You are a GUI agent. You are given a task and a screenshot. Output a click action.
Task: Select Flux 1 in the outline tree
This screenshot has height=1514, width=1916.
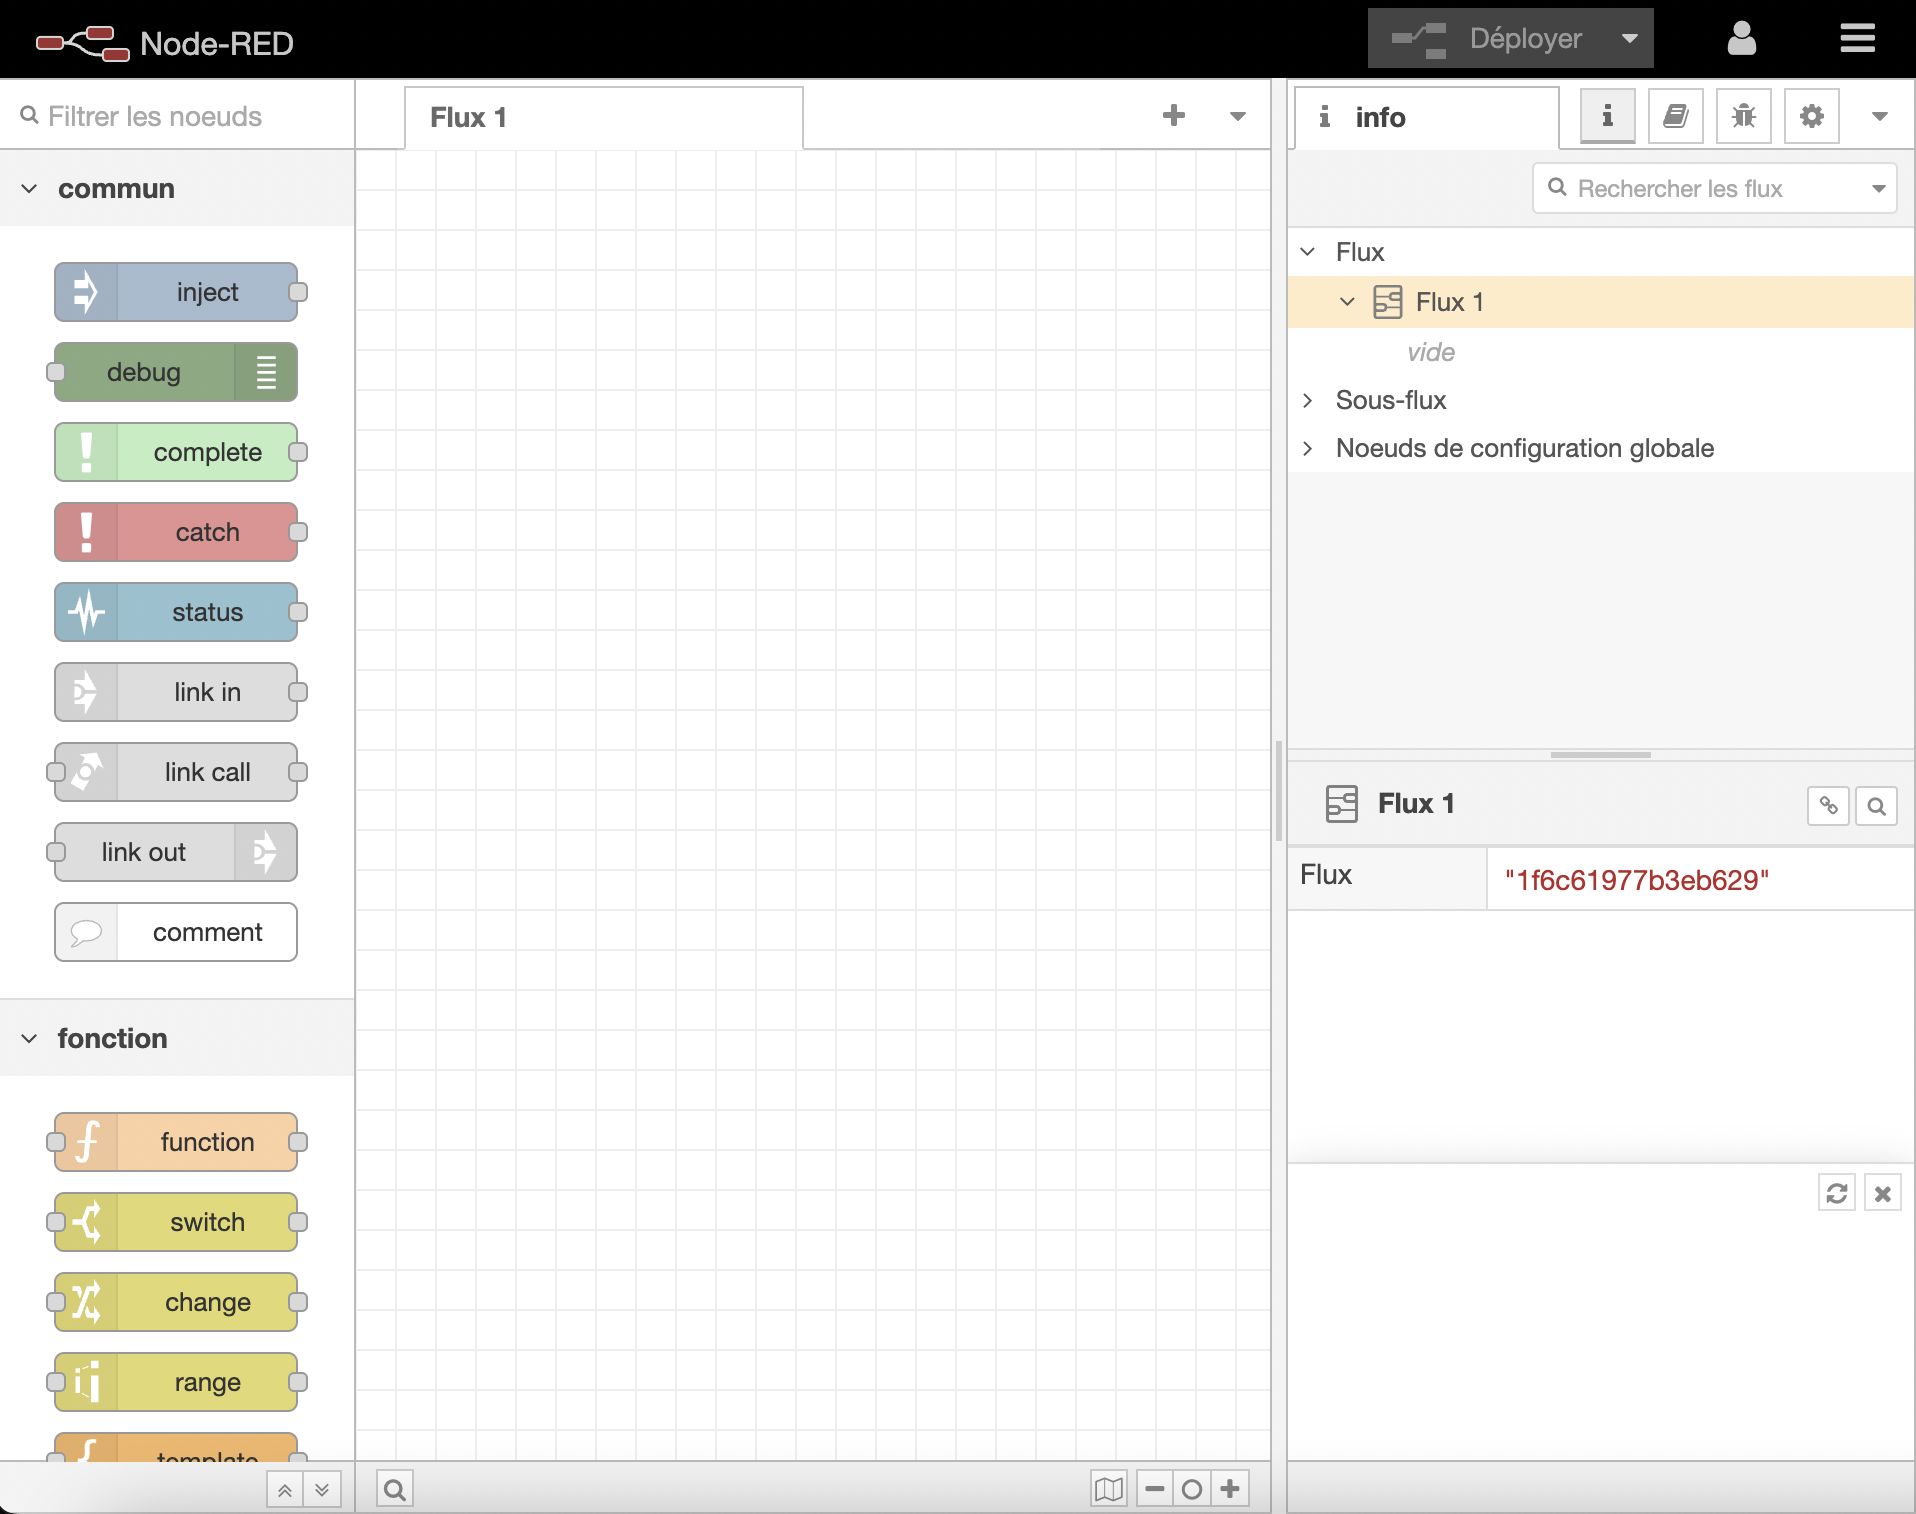coord(1449,302)
